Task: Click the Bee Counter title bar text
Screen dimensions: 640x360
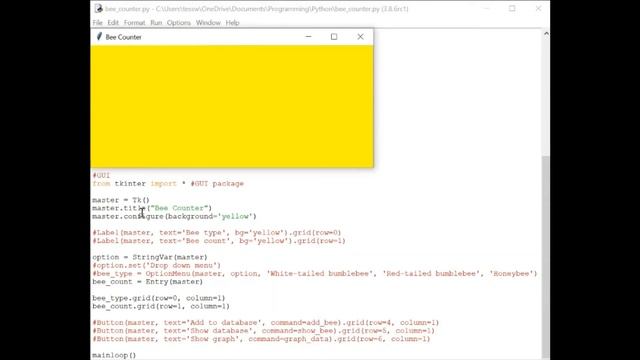Action: [x=123, y=37]
